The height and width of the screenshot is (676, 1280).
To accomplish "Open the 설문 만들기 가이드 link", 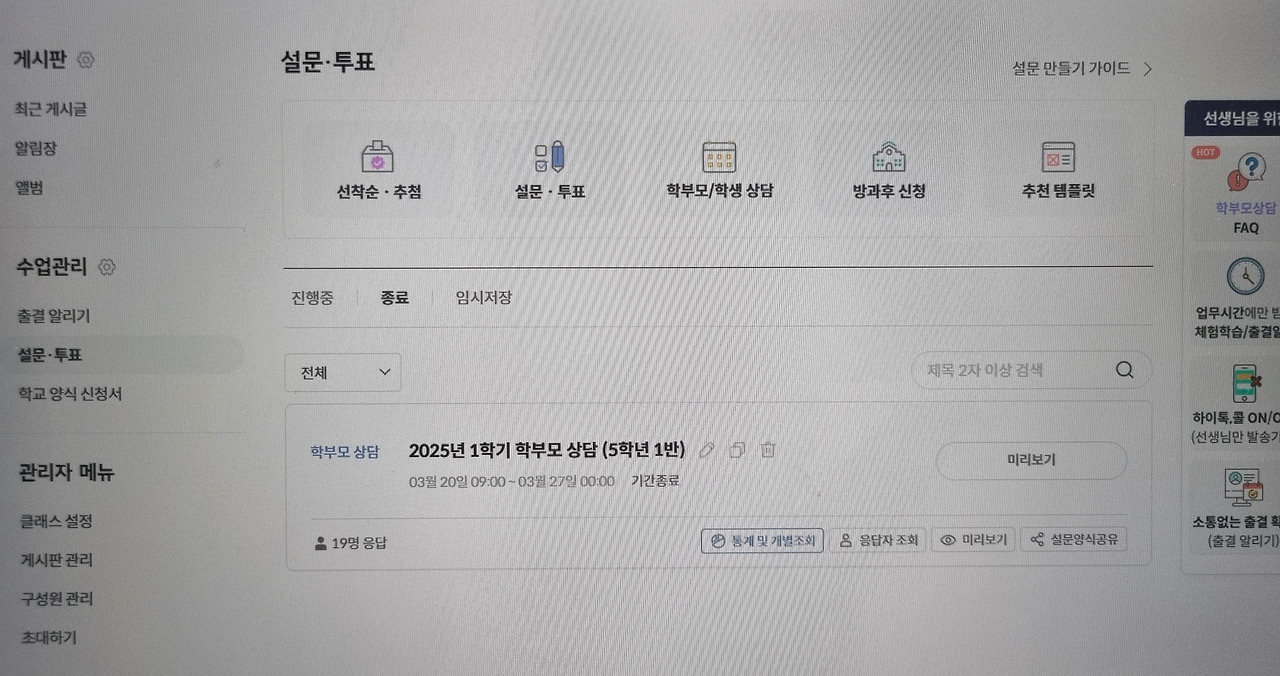I will click(x=1072, y=68).
